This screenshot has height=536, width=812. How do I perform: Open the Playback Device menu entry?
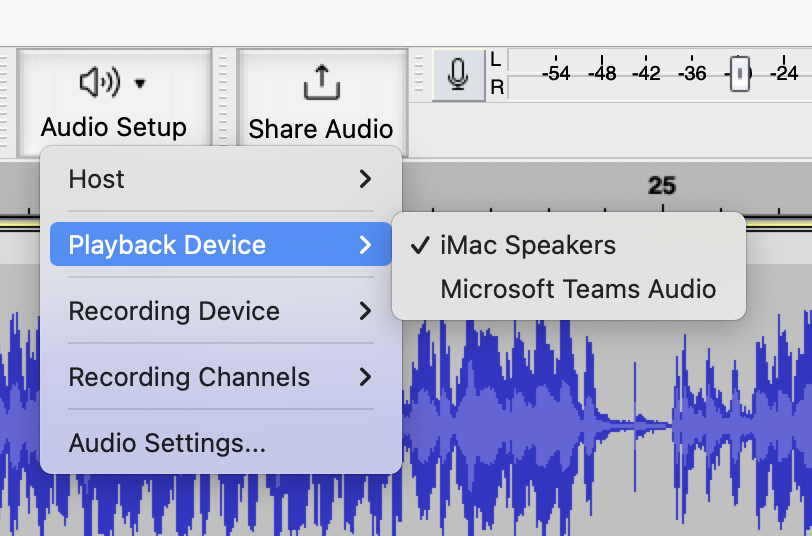[x=221, y=244]
